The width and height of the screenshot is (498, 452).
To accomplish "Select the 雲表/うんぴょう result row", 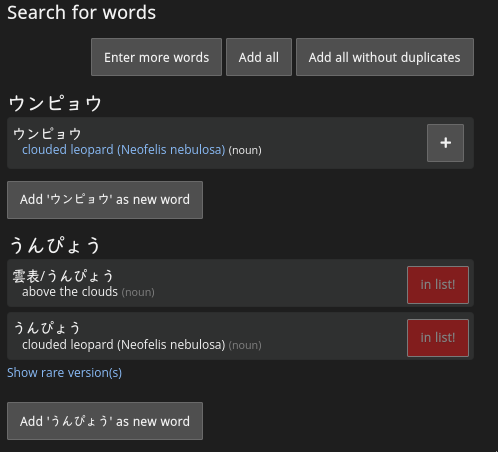I will [x=240, y=283].
